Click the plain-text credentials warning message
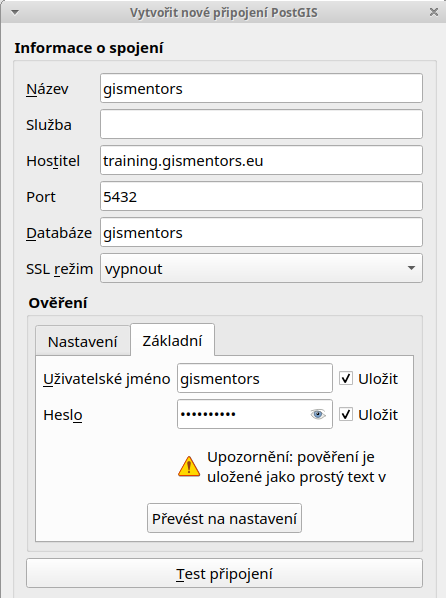The height and width of the screenshot is (598, 446). [x=296, y=467]
